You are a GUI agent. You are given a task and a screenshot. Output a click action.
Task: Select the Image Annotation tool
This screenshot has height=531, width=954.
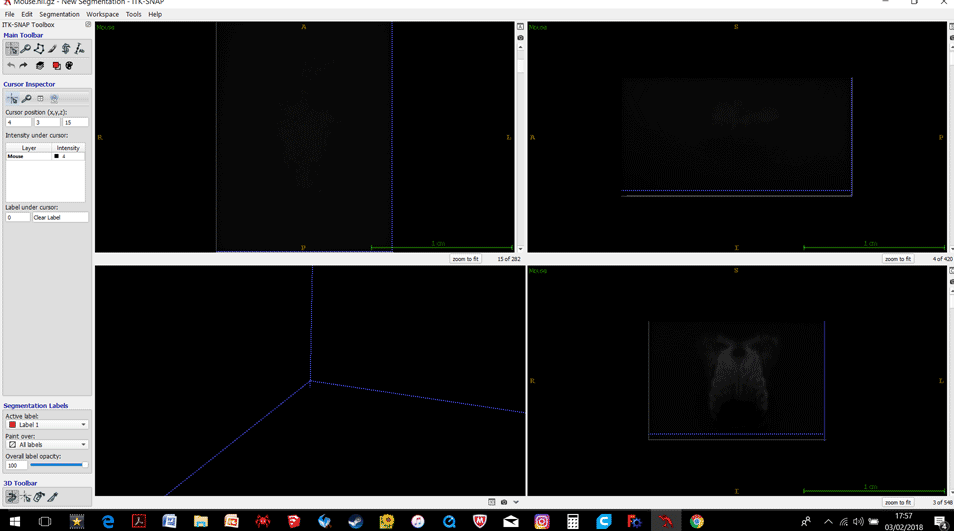coord(79,49)
